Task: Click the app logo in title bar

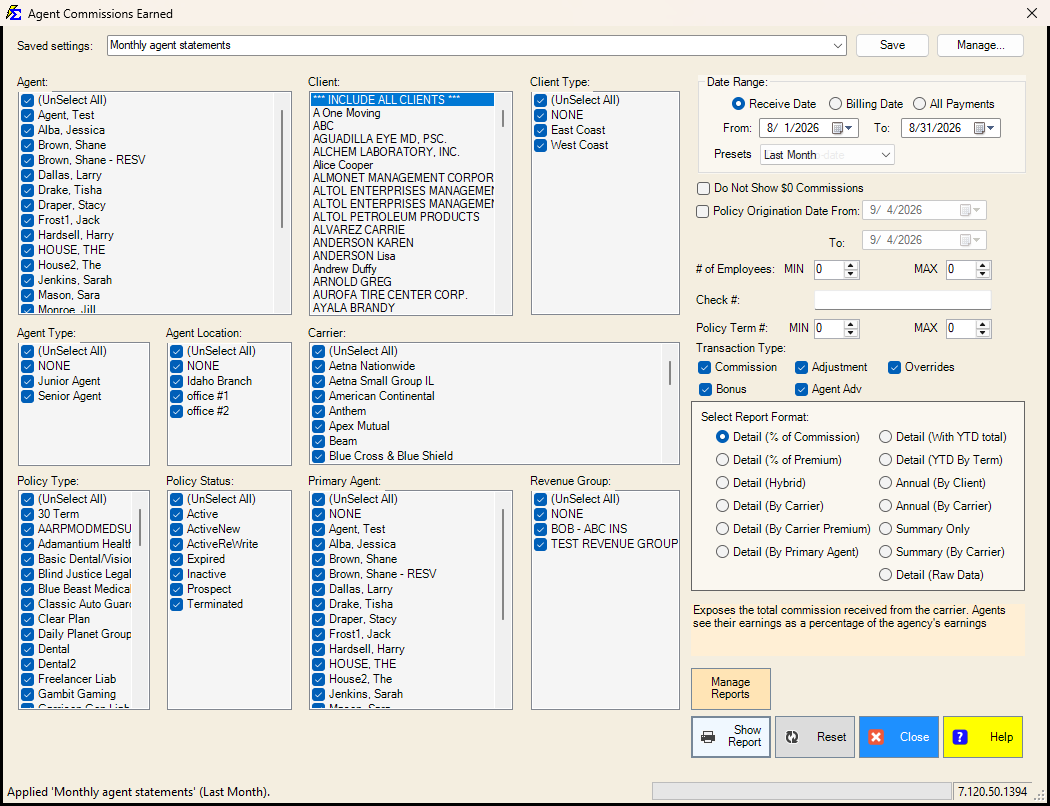Action: coord(13,13)
